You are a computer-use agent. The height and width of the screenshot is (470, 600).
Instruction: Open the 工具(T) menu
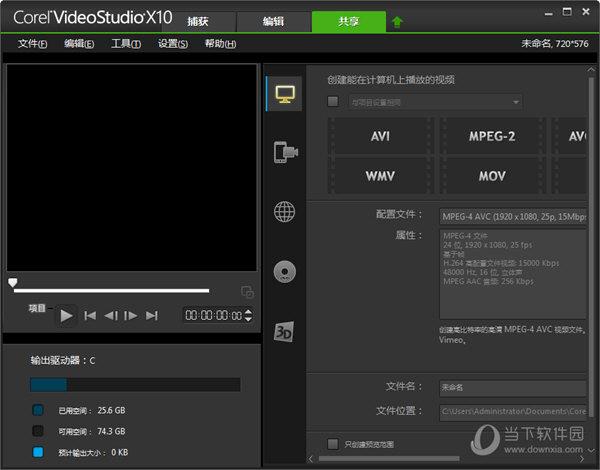[x=126, y=44]
